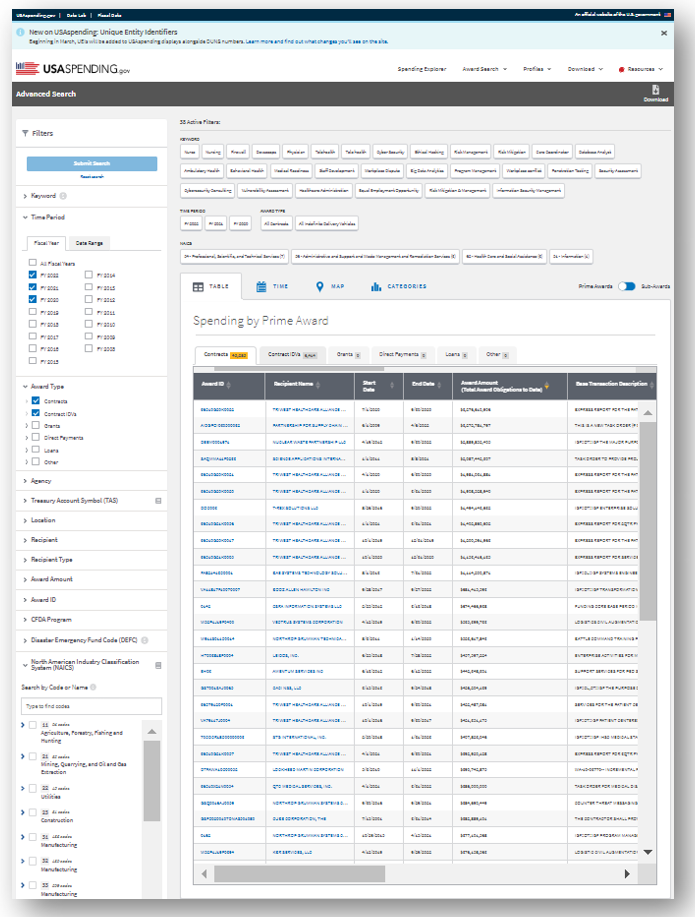Open the Profiles dropdown menu
The height and width of the screenshot is (917, 695).
tap(537, 69)
